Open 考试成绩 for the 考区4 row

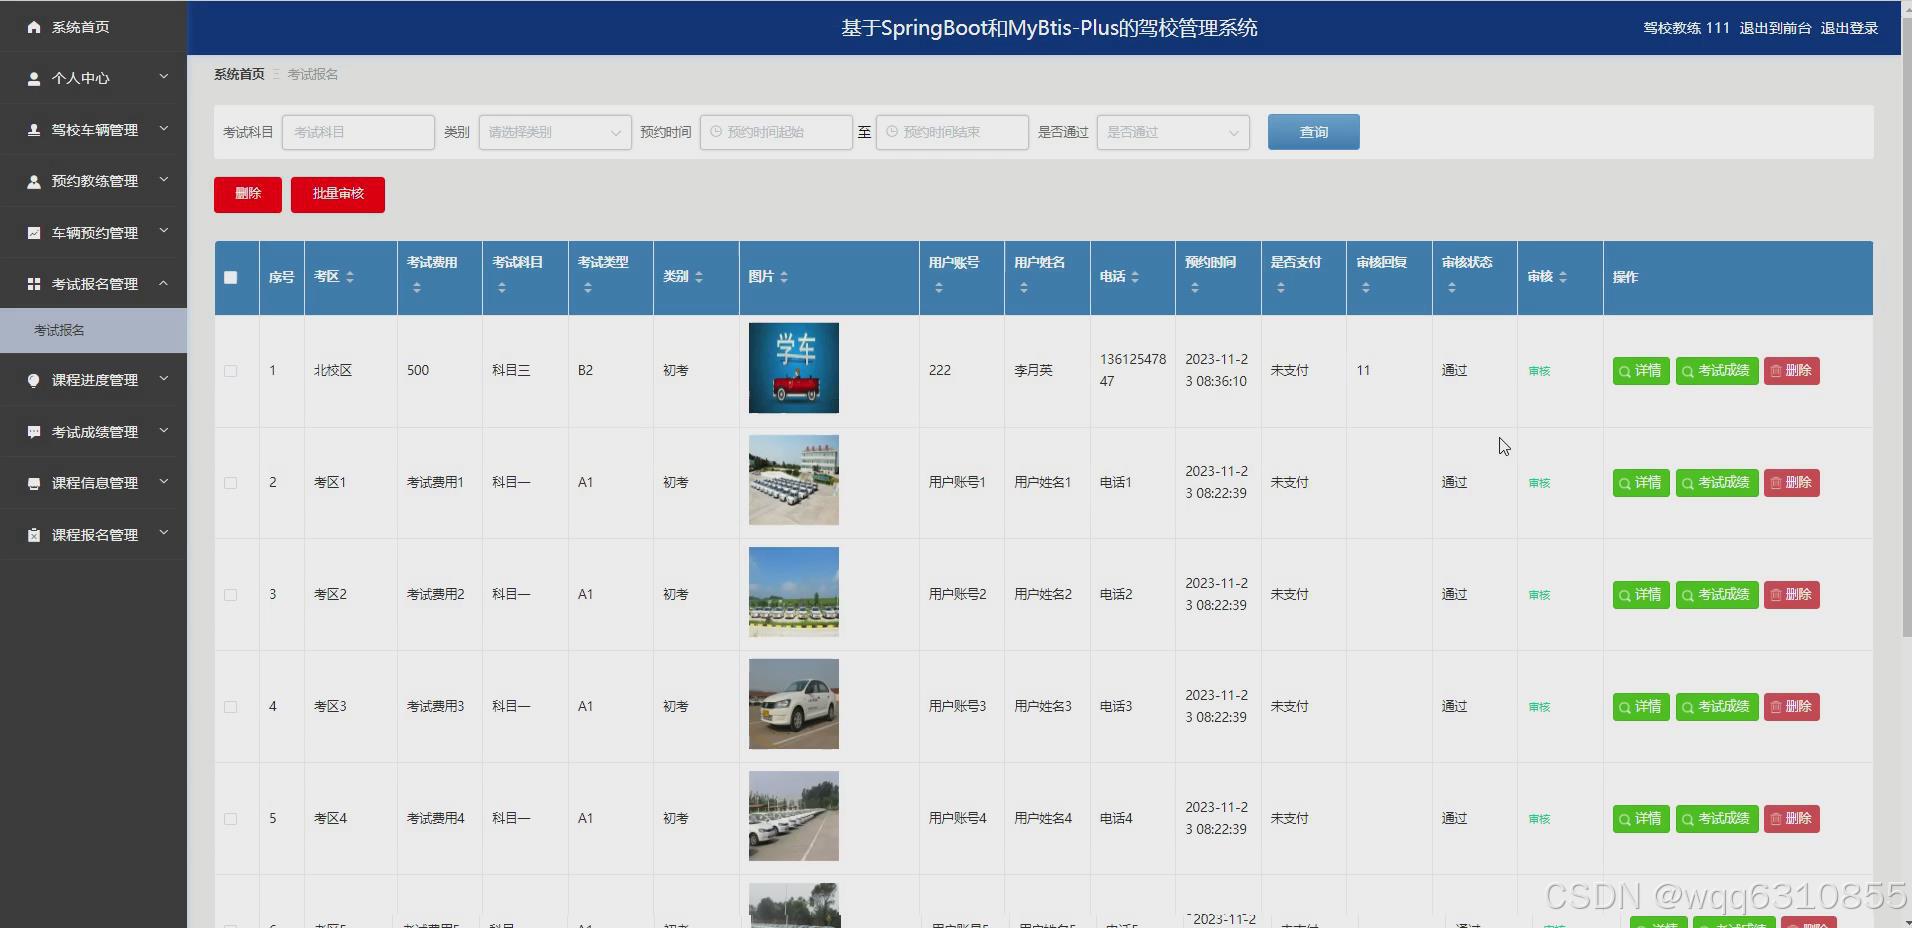click(1717, 819)
